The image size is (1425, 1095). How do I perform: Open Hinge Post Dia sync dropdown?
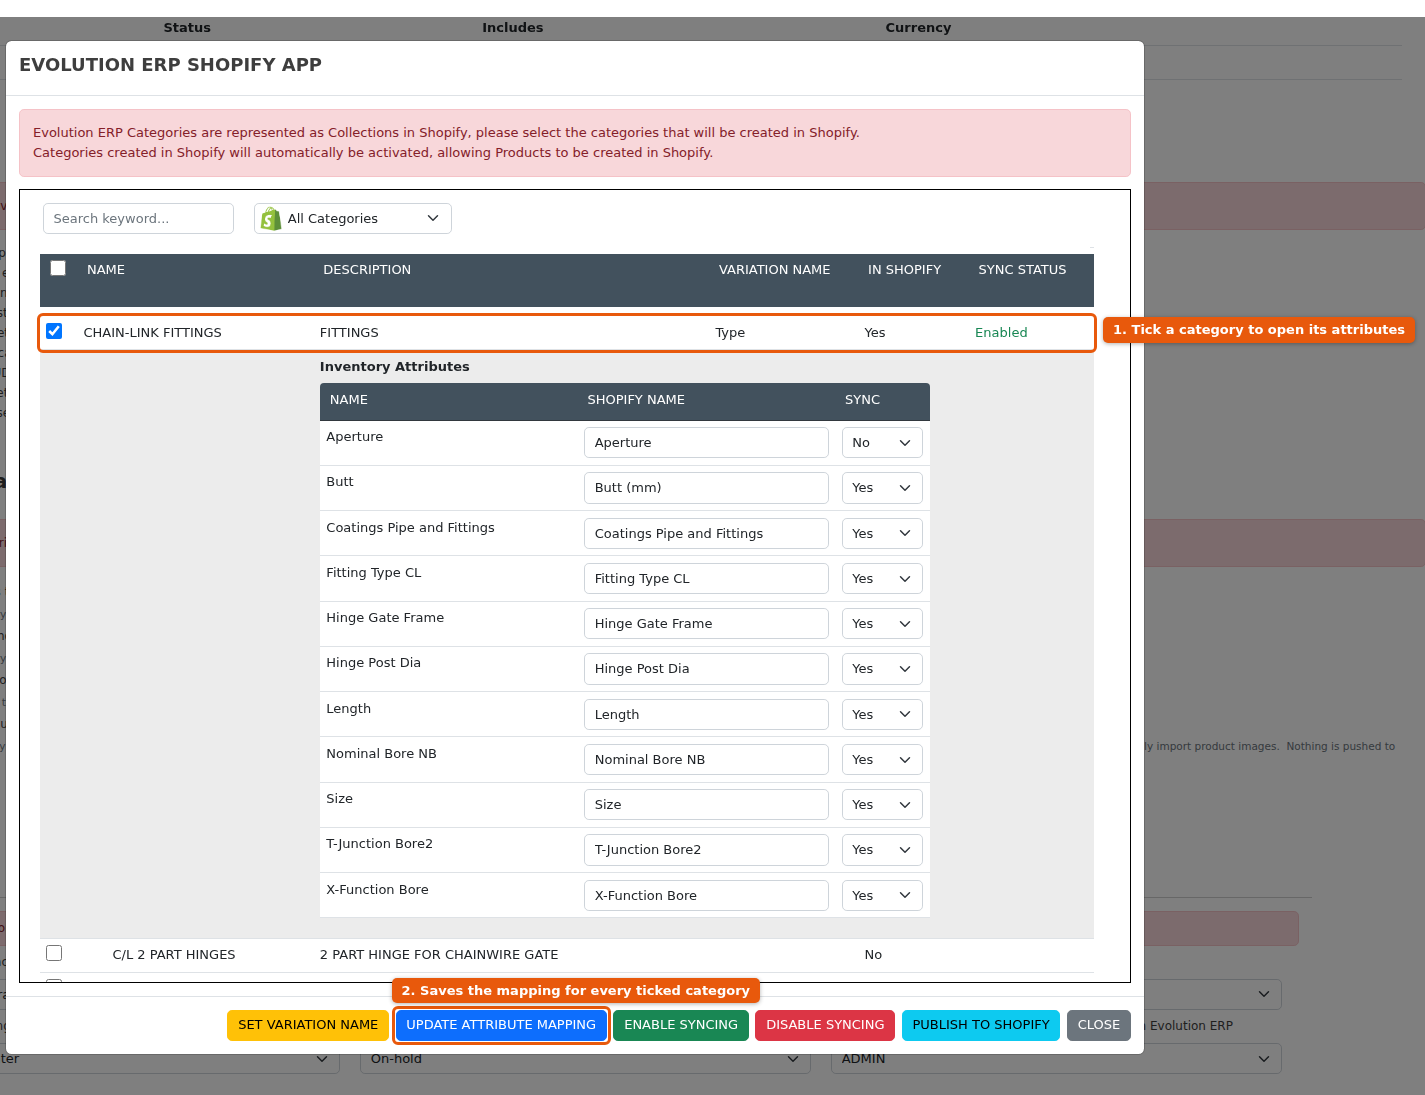882,669
